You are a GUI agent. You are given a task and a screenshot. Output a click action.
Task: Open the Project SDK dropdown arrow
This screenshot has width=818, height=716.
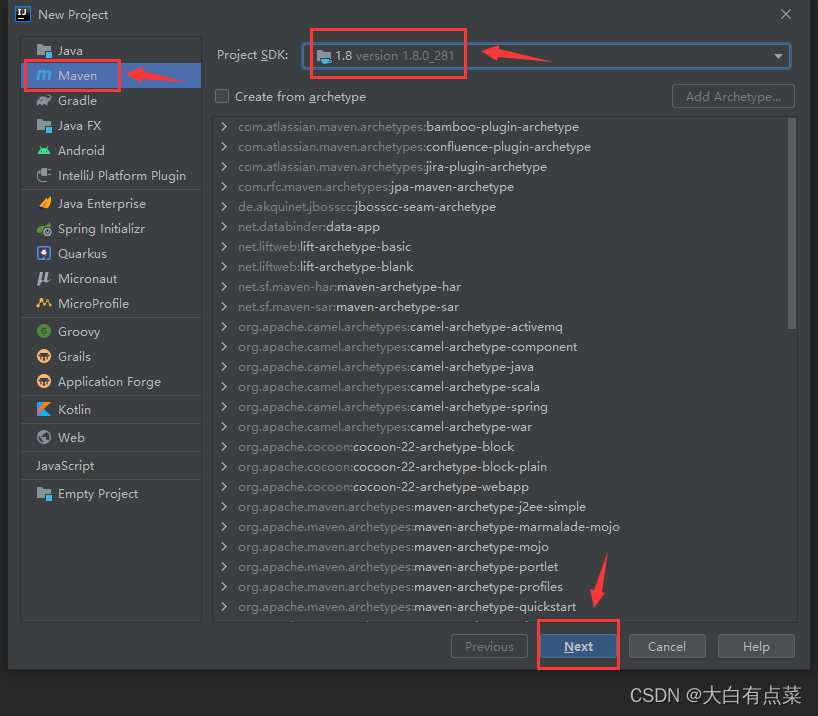pyautogui.click(x=778, y=56)
